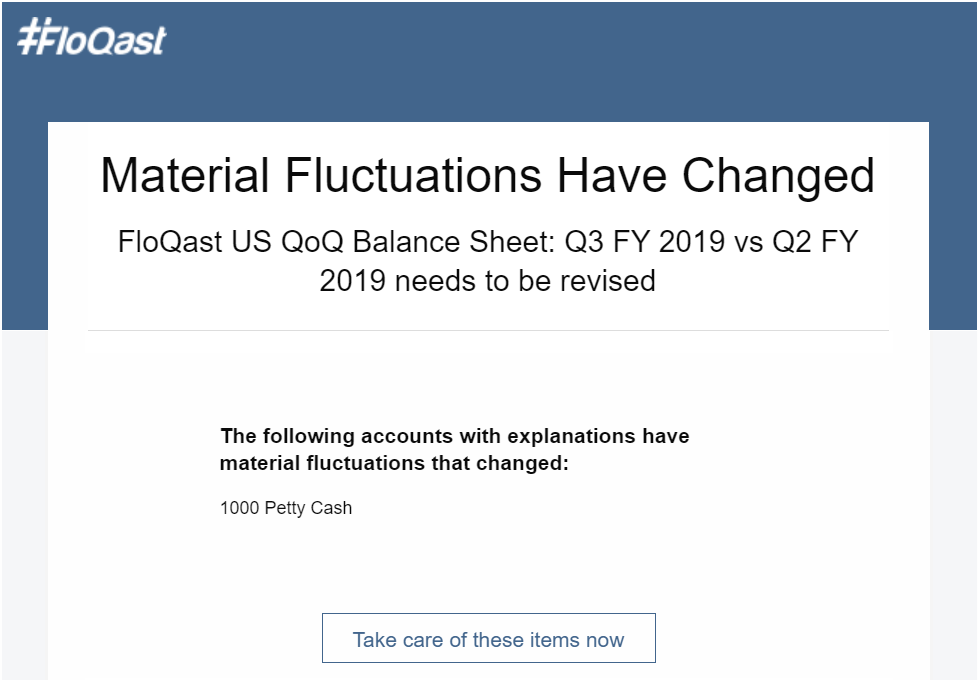978x680 pixels.
Task: Click the word 'Material' in the main heading
Action: tap(185, 175)
